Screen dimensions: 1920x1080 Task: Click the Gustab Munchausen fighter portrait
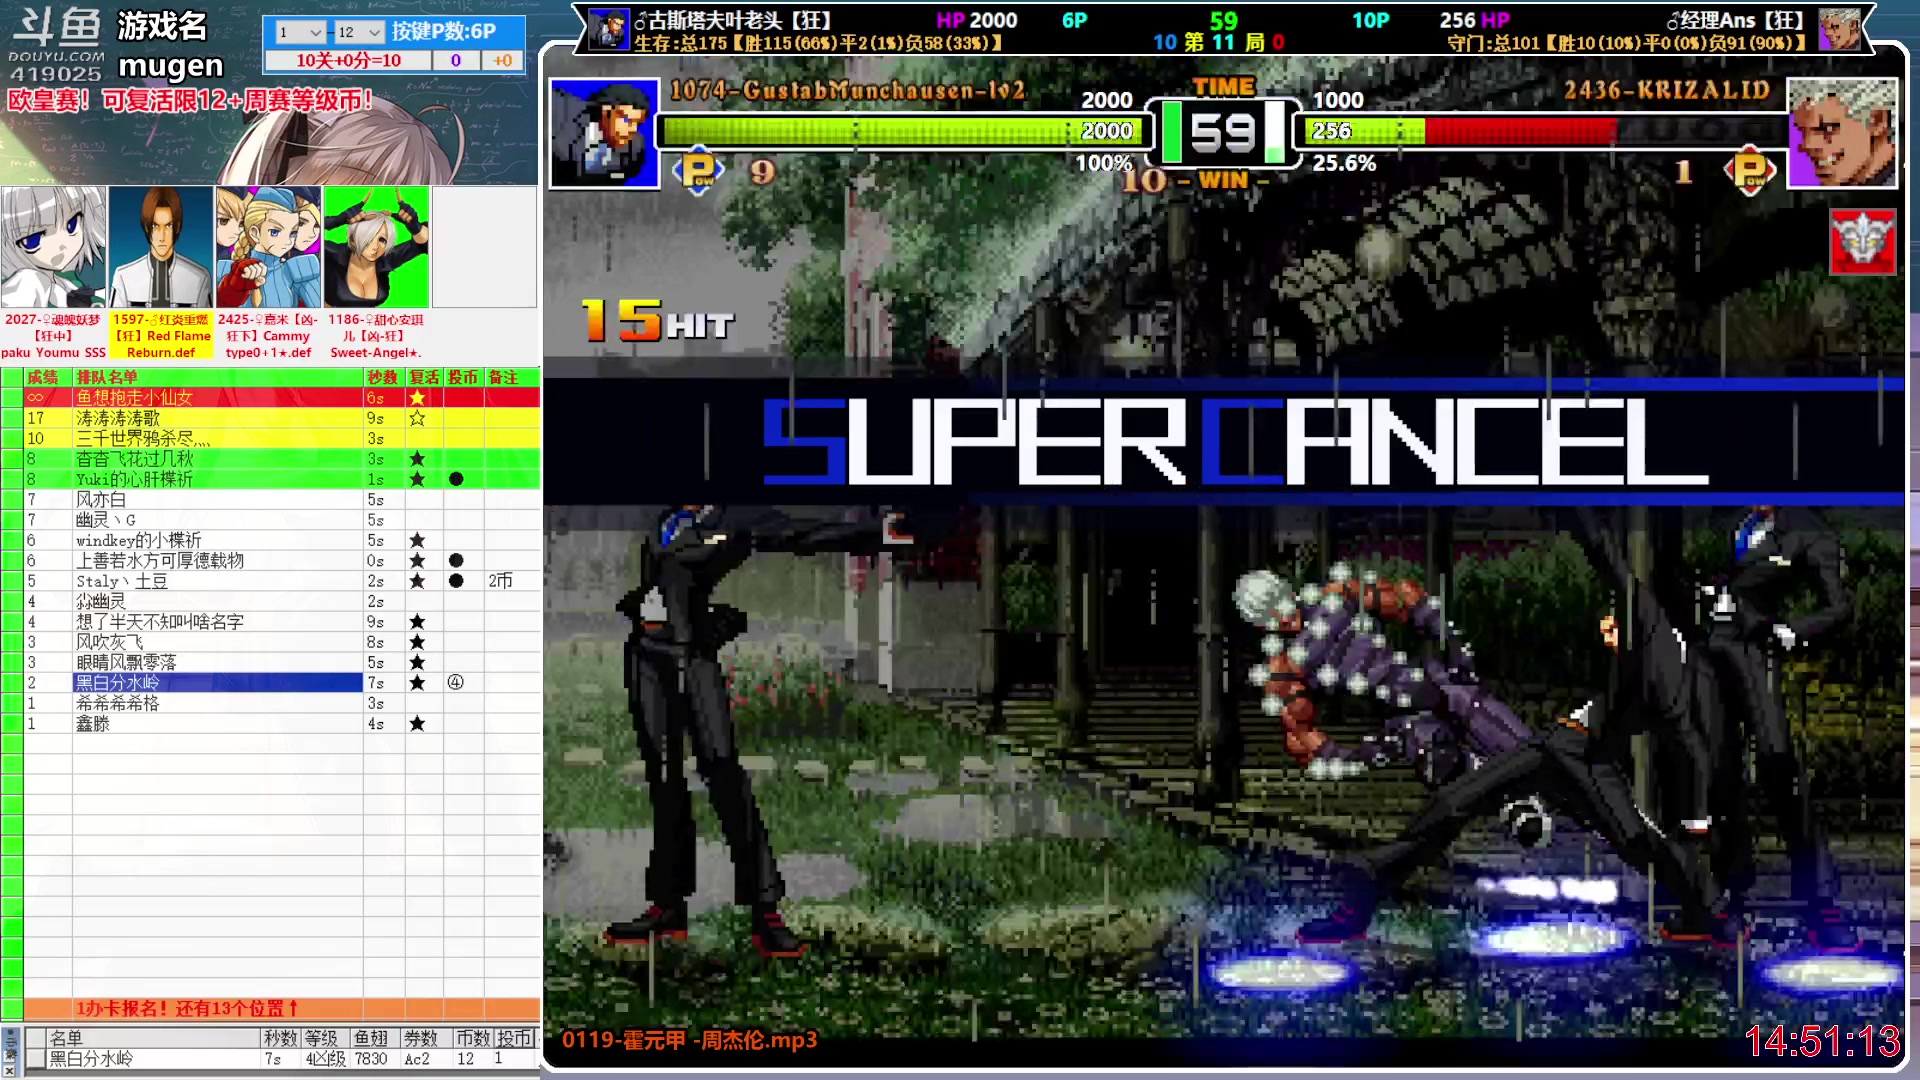pos(604,132)
